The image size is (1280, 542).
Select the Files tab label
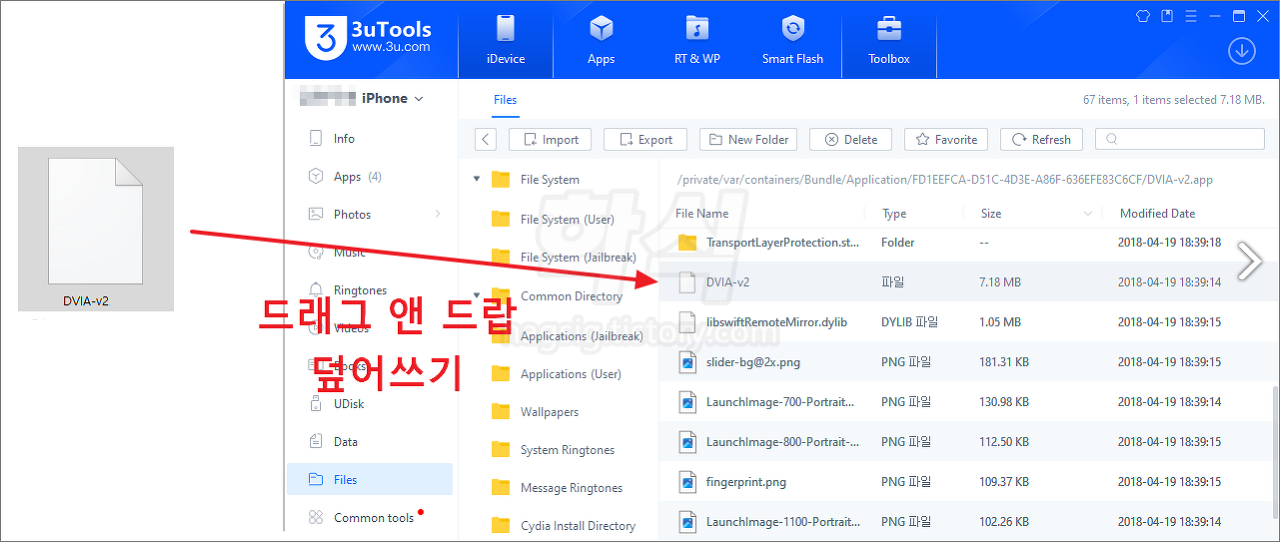pyautogui.click(x=505, y=99)
